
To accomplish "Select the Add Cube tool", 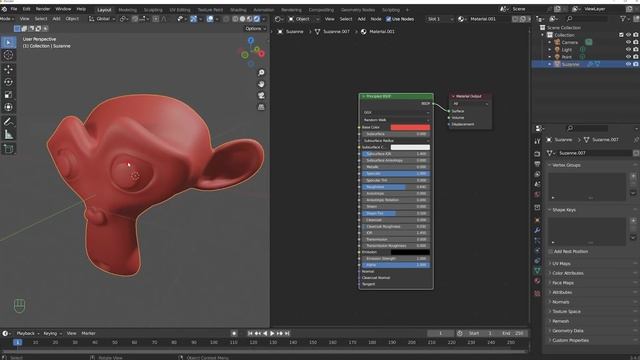I will [8, 149].
